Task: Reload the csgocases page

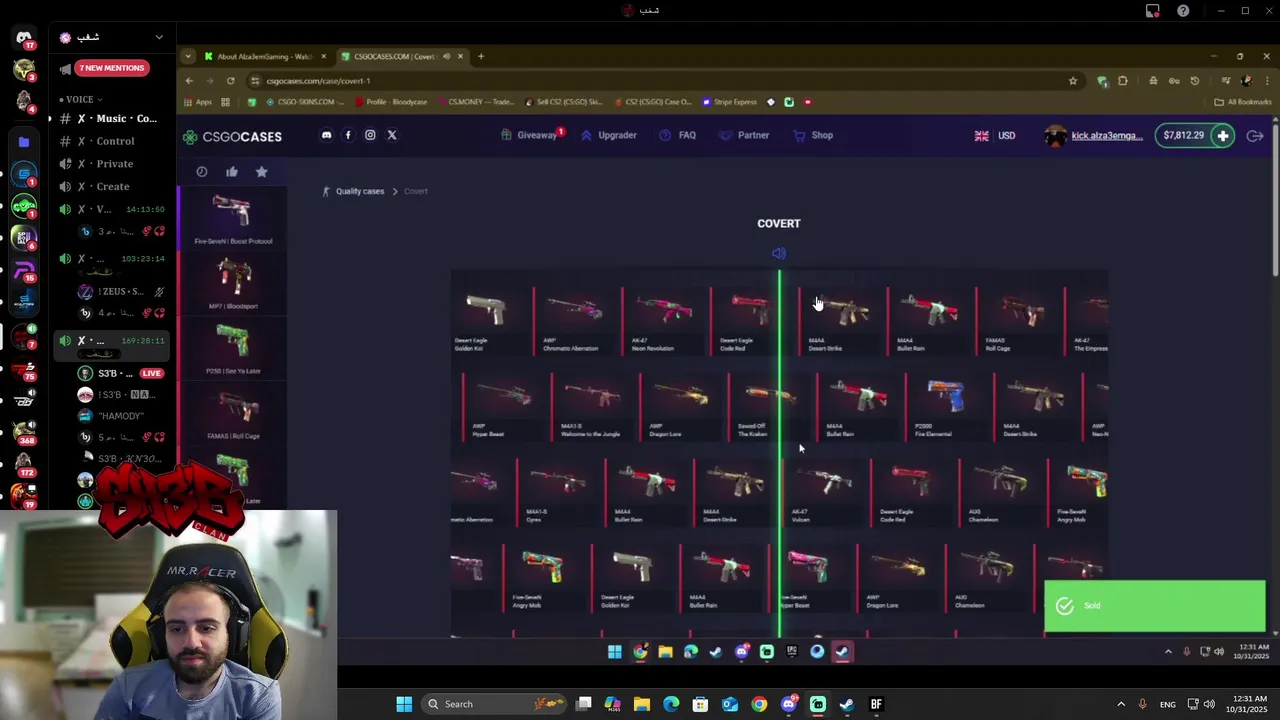Action: 230,81
